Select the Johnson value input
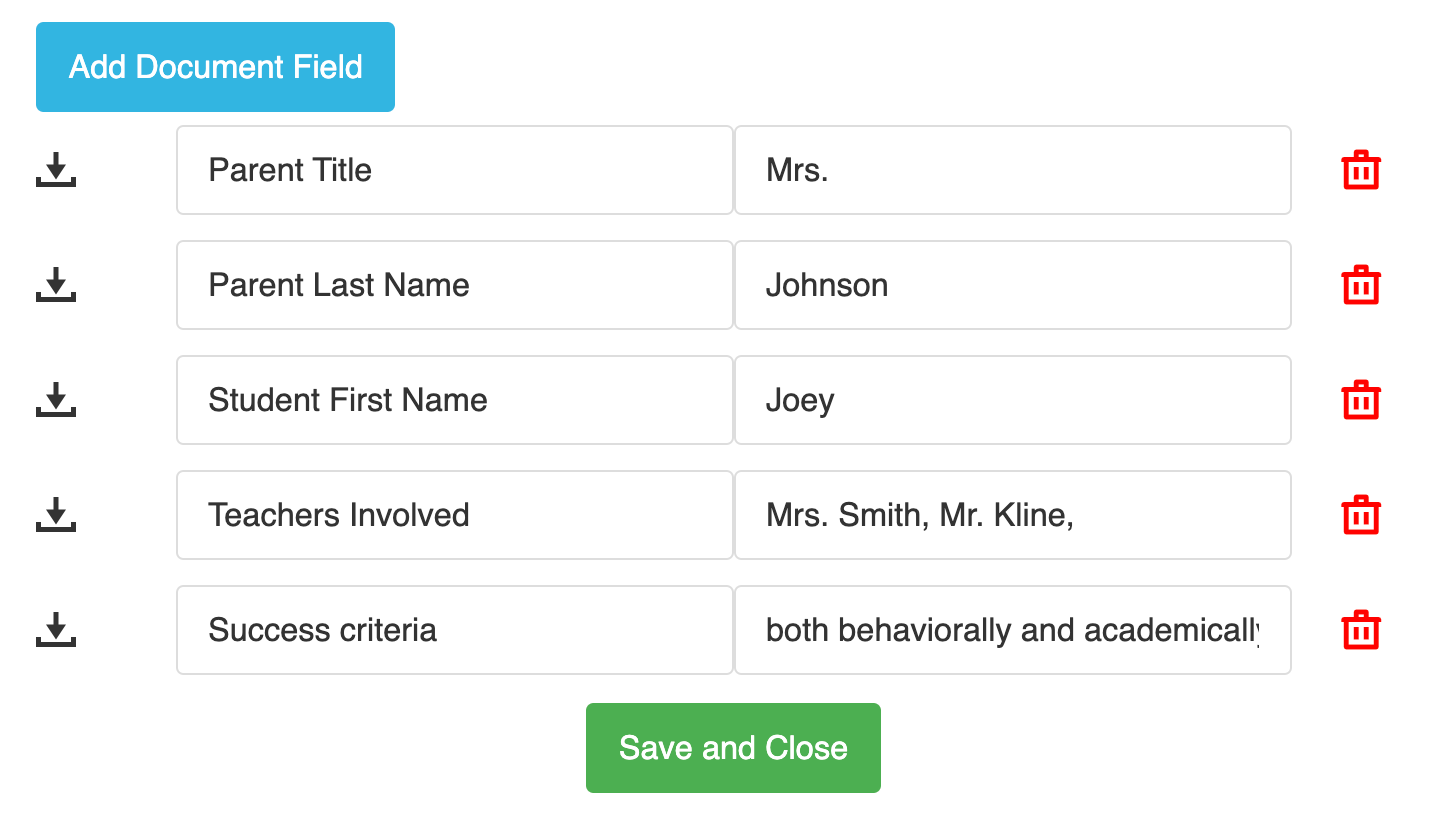Viewport: 1438px width, 816px height. click(x=1013, y=285)
